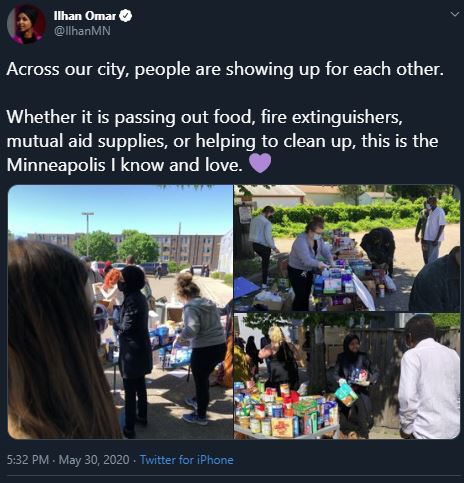Viewport: 464px width, 483px height.
Task: Click the word Minneapolis in the tweet
Action: [x=56, y=165]
